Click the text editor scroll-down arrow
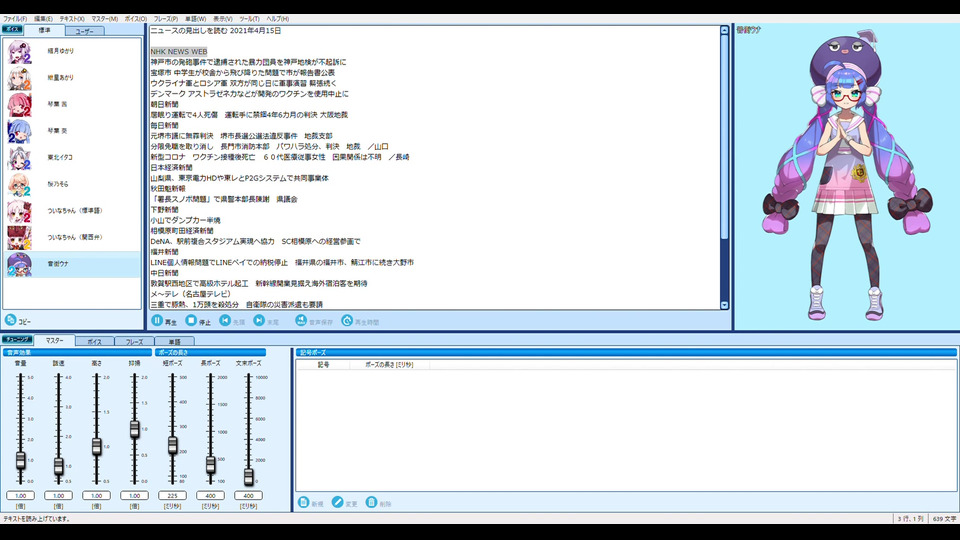The width and height of the screenshot is (960, 540). point(724,305)
